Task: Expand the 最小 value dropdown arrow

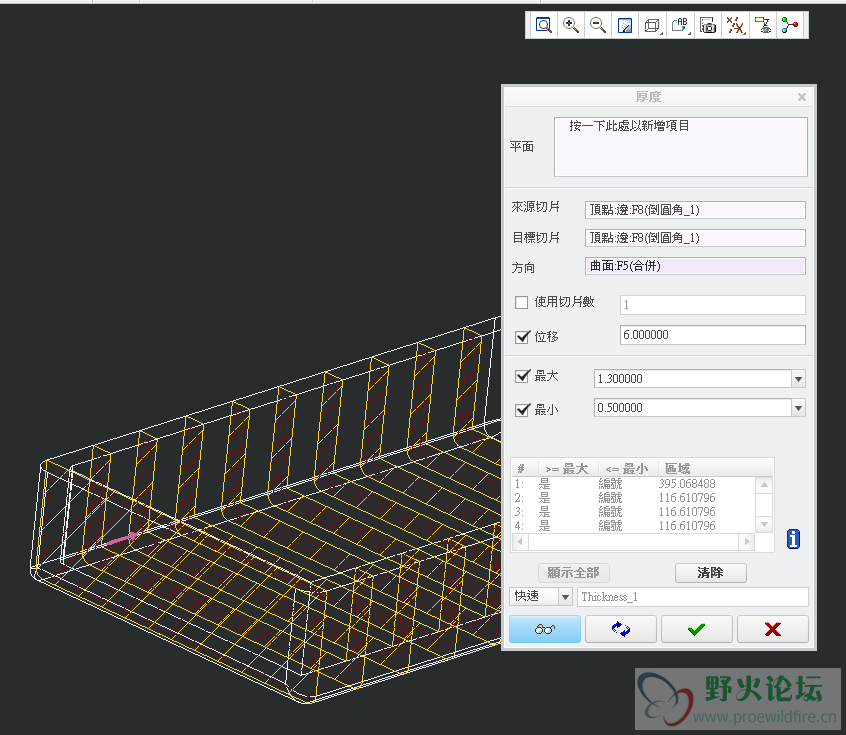Action: coord(799,408)
